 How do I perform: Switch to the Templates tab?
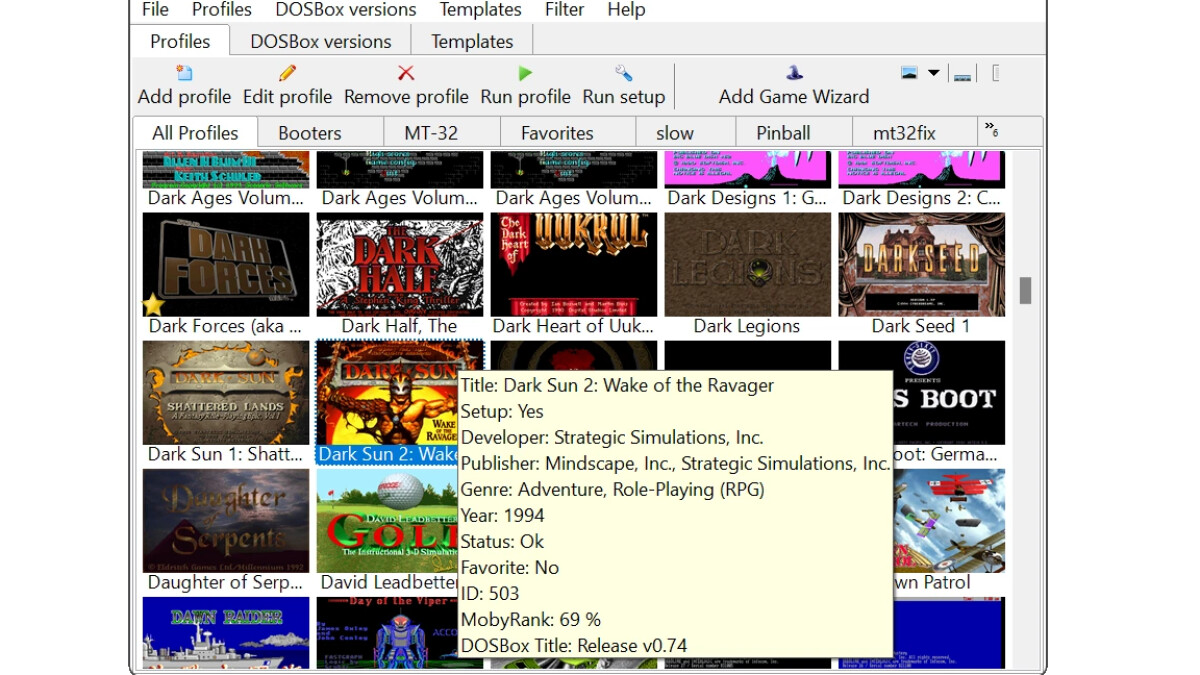472,41
